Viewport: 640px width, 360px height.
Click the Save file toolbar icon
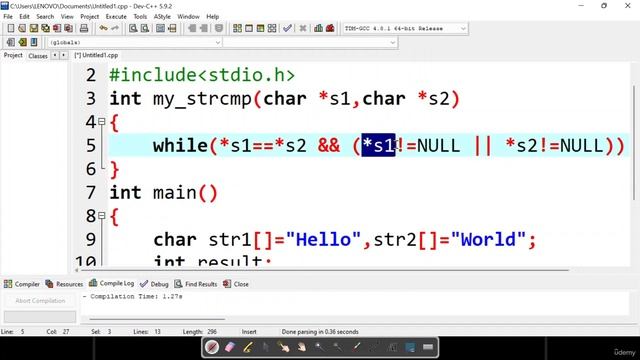(33, 28)
